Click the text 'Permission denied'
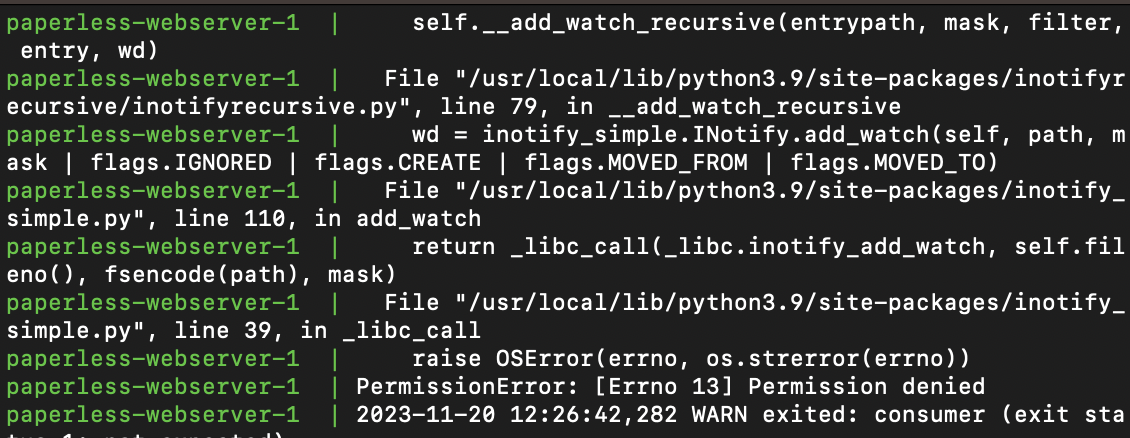Image resolution: width=1130 pixels, height=438 pixels. [x=866, y=388]
